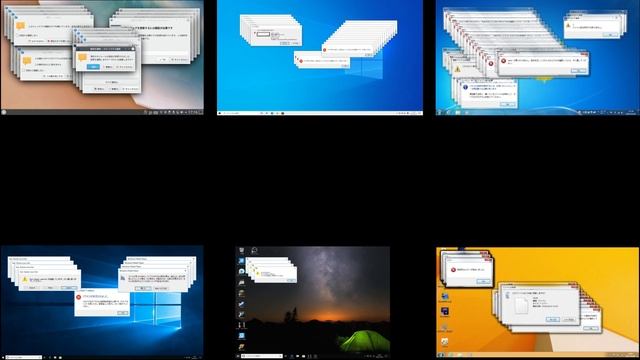Open the Start button on the orange Windows 8 desktop

(x=440, y=355)
